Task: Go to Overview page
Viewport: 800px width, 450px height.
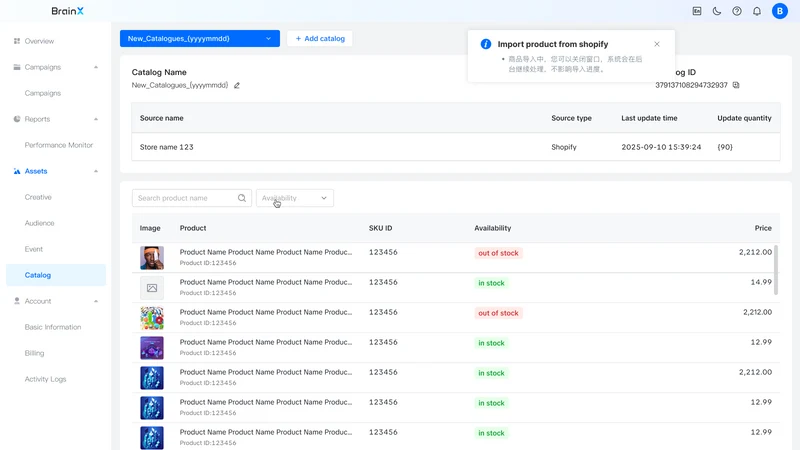Action: pyautogui.click(x=39, y=41)
